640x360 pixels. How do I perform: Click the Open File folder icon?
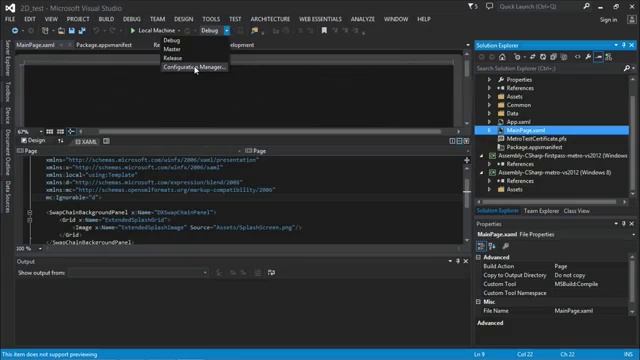tap(61, 31)
